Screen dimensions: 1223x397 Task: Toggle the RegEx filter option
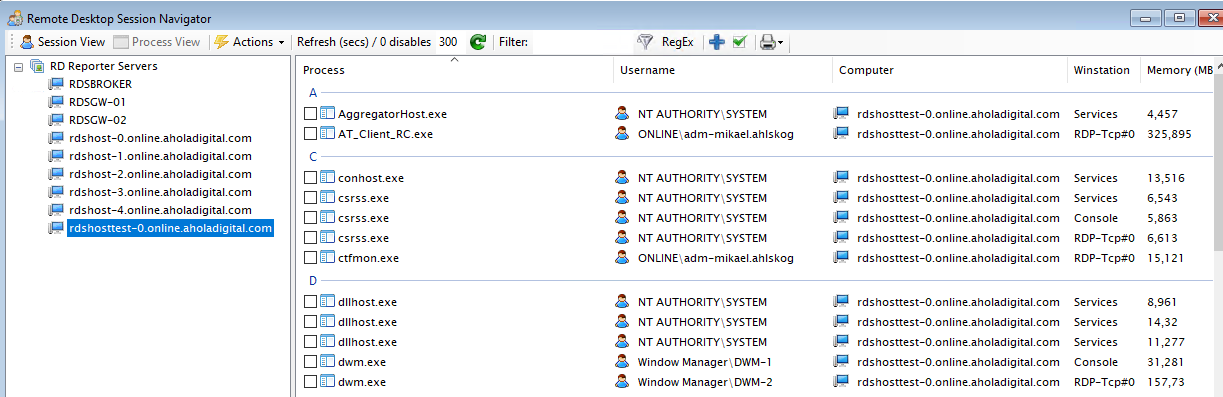(x=677, y=42)
